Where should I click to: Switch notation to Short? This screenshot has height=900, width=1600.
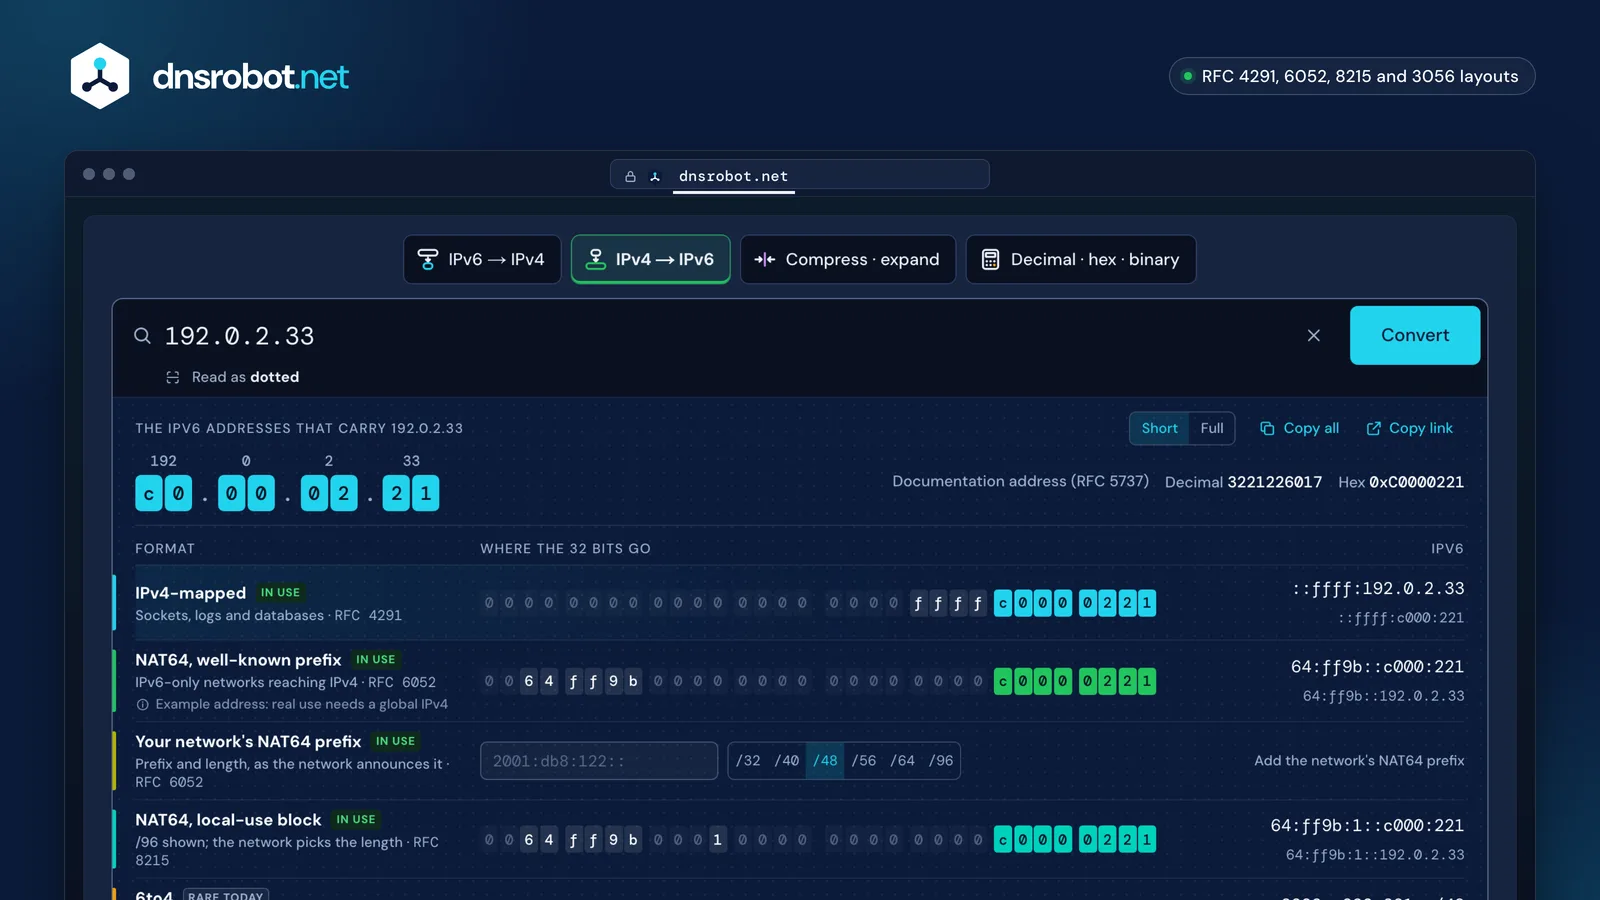(x=1160, y=428)
